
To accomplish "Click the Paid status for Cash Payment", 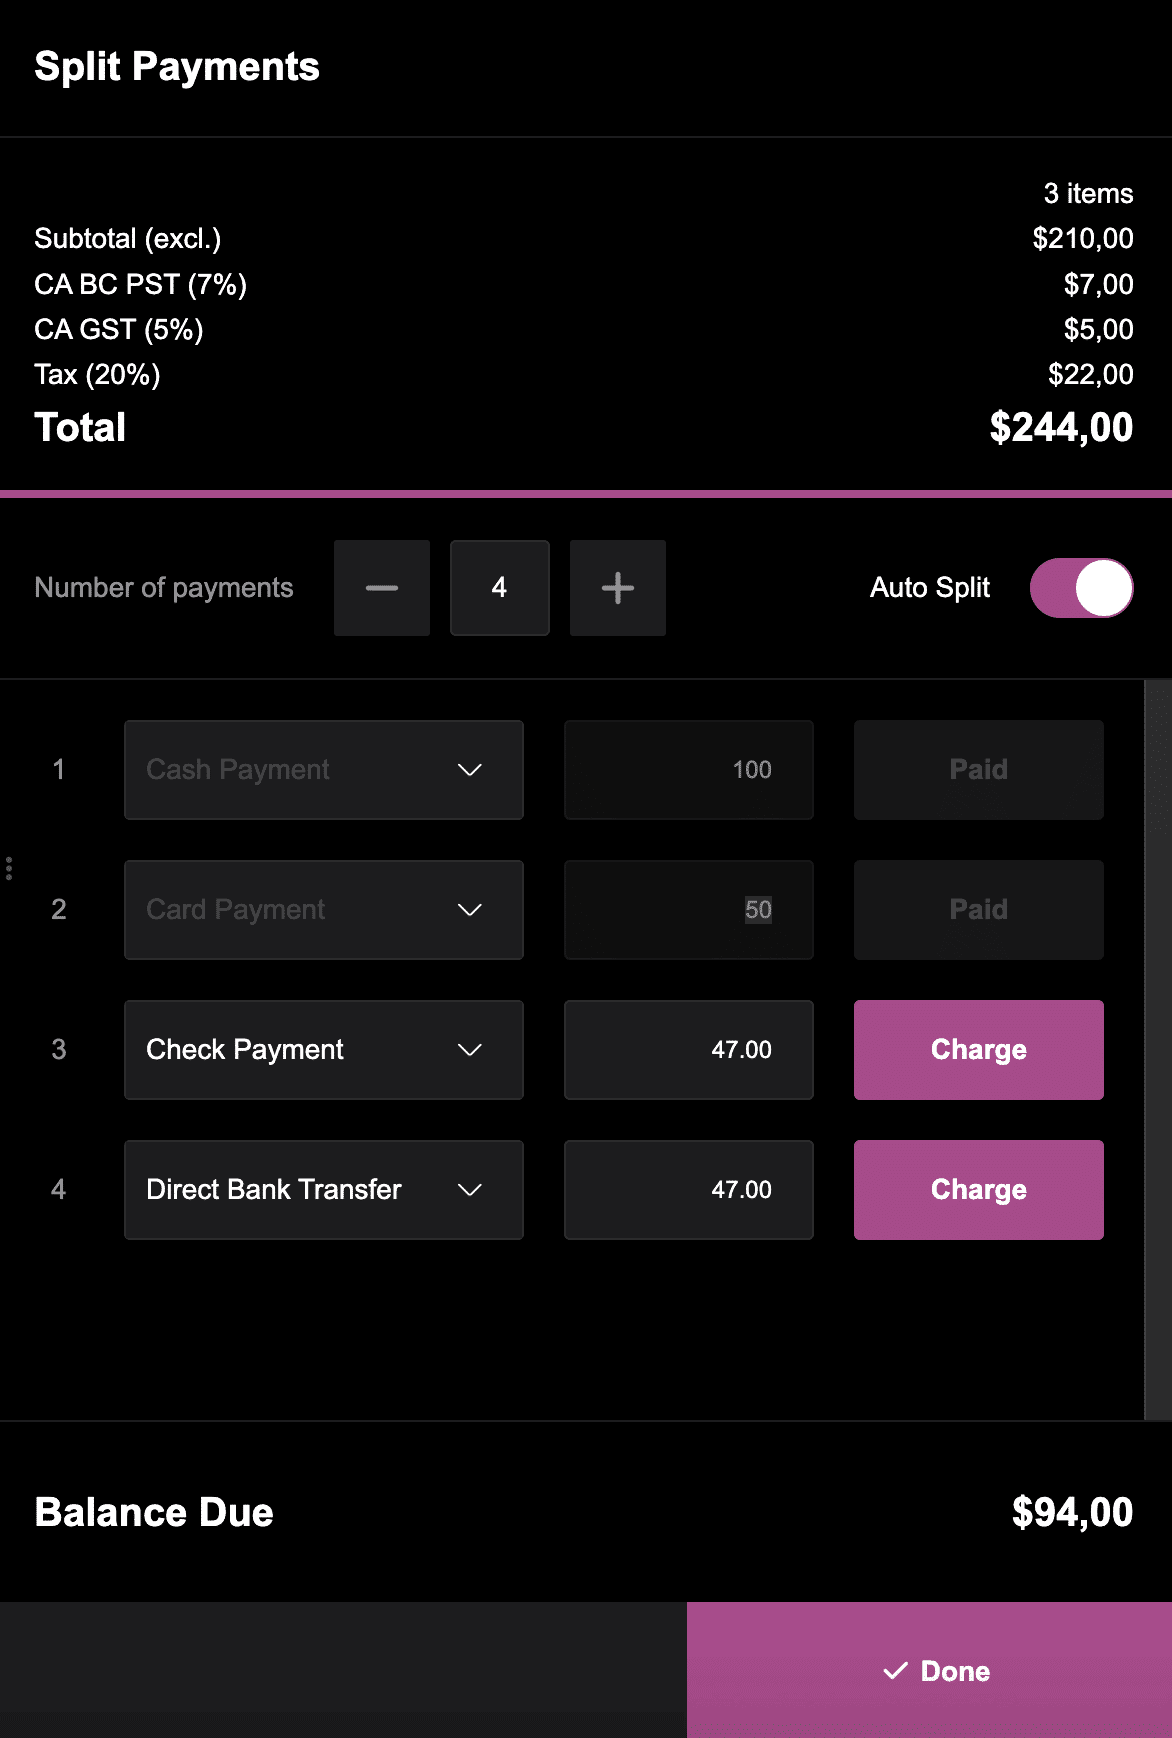I will click(977, 770).
